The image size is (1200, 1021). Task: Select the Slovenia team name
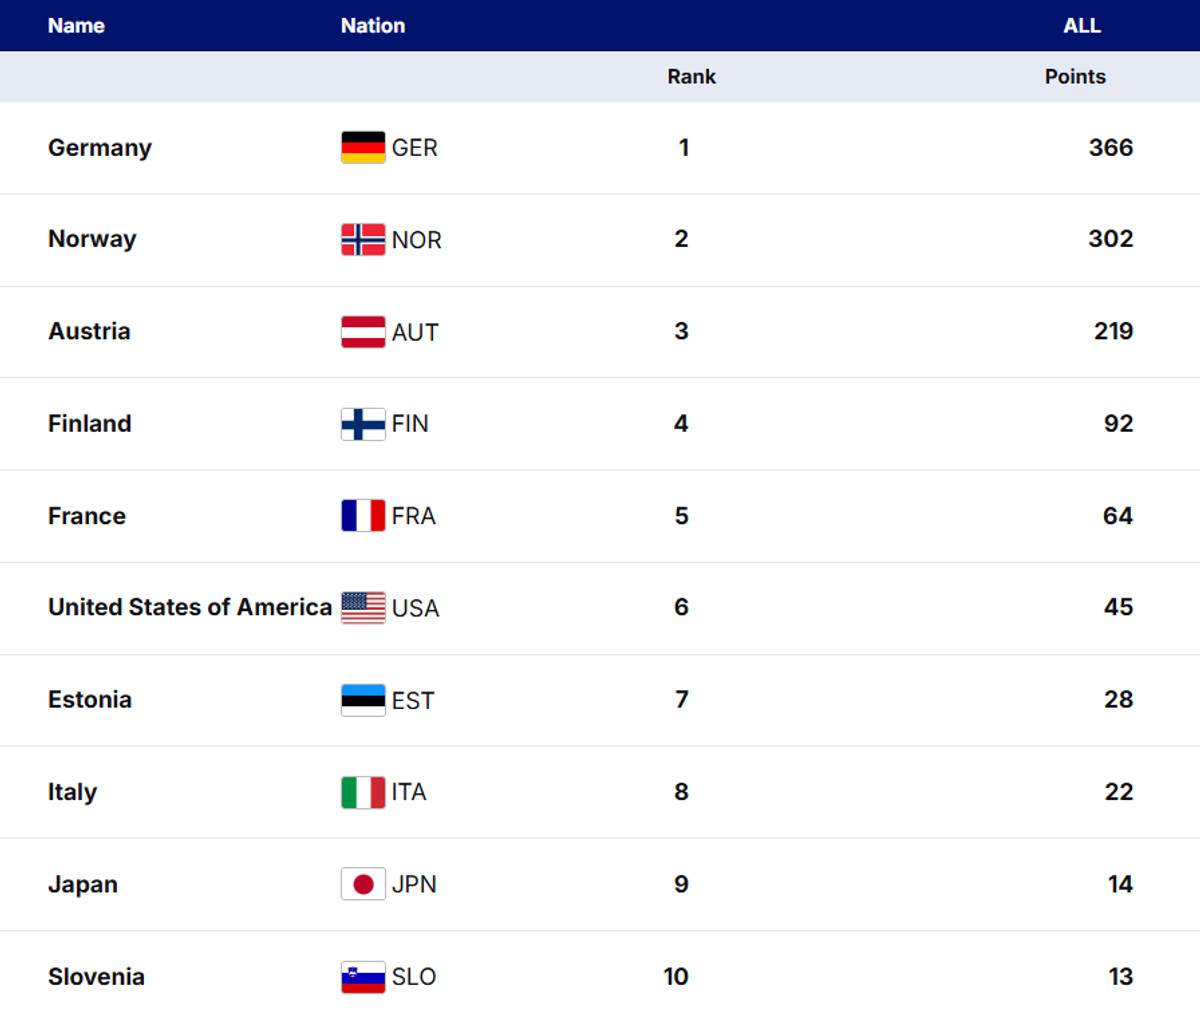(x=96, y=977)
